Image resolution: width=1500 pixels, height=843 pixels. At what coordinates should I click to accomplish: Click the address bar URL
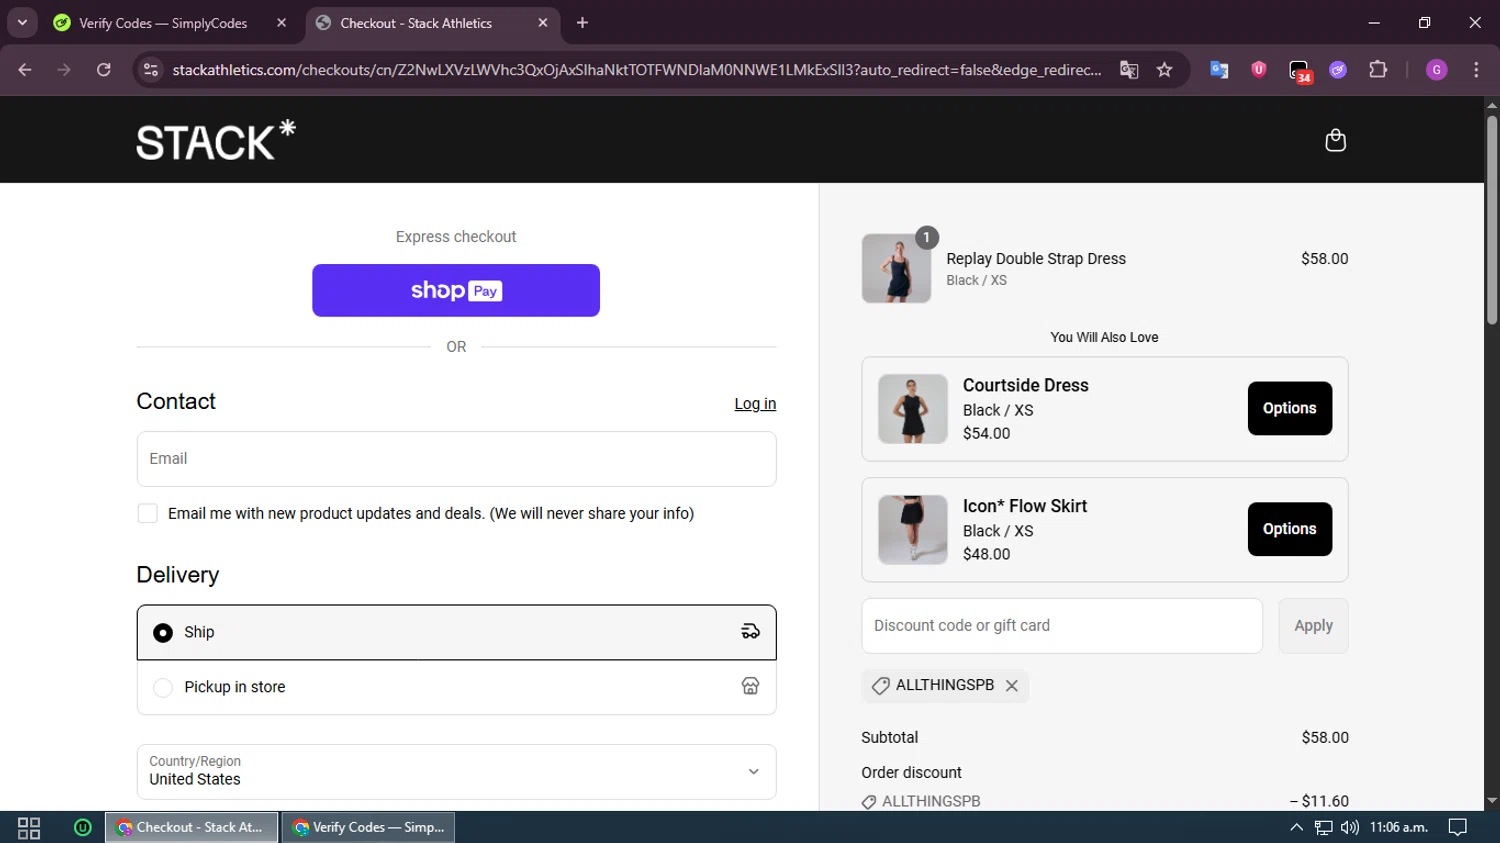pos(637,70)
